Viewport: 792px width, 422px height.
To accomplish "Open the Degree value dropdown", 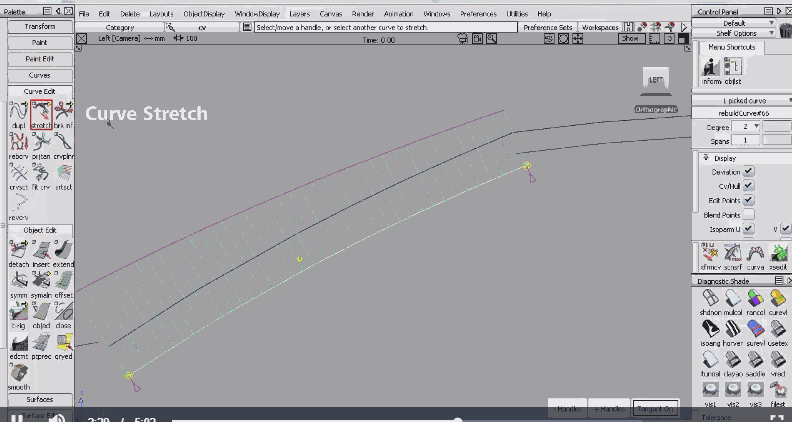I will coord(756,126).
